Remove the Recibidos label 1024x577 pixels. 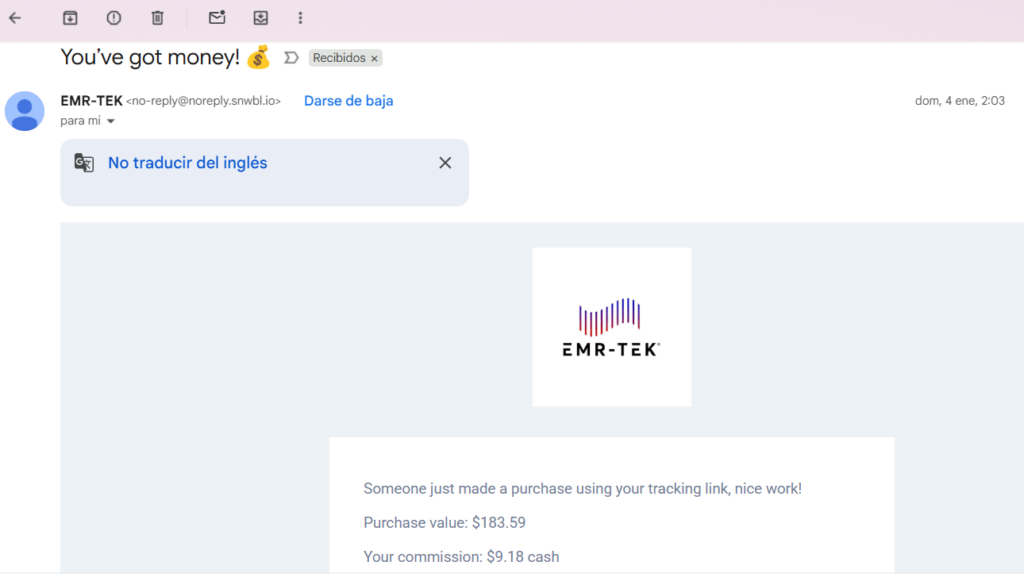click(x=375, y=59)
